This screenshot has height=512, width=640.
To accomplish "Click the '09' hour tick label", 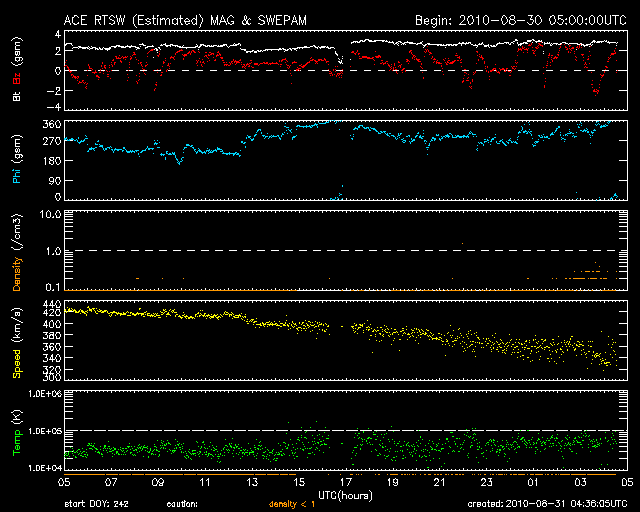I will pos(158,483).
